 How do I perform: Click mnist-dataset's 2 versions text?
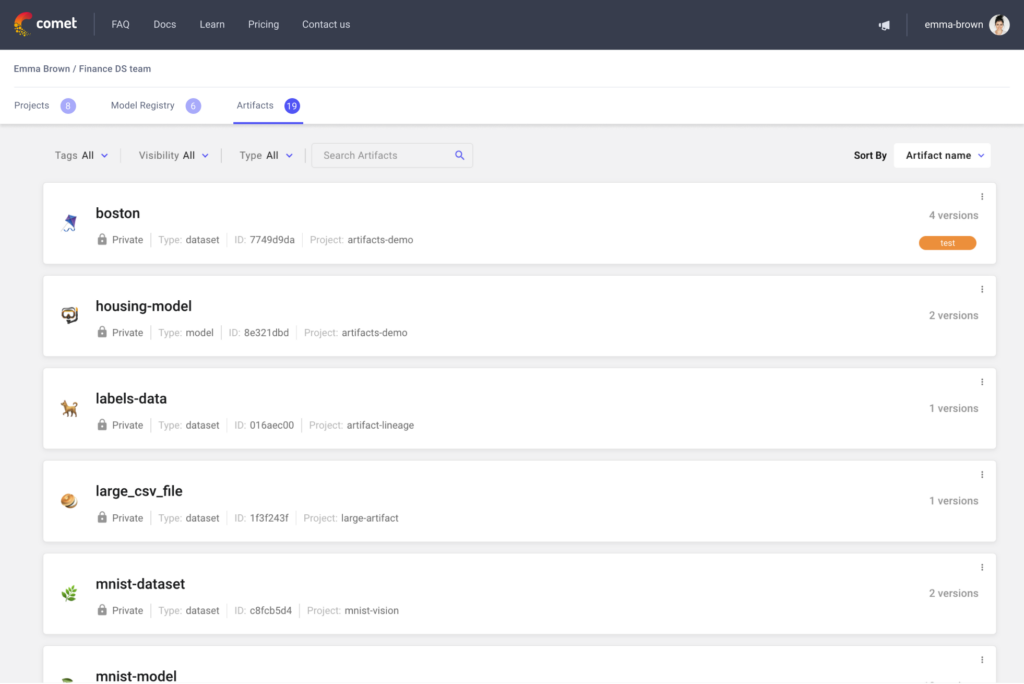953,593
